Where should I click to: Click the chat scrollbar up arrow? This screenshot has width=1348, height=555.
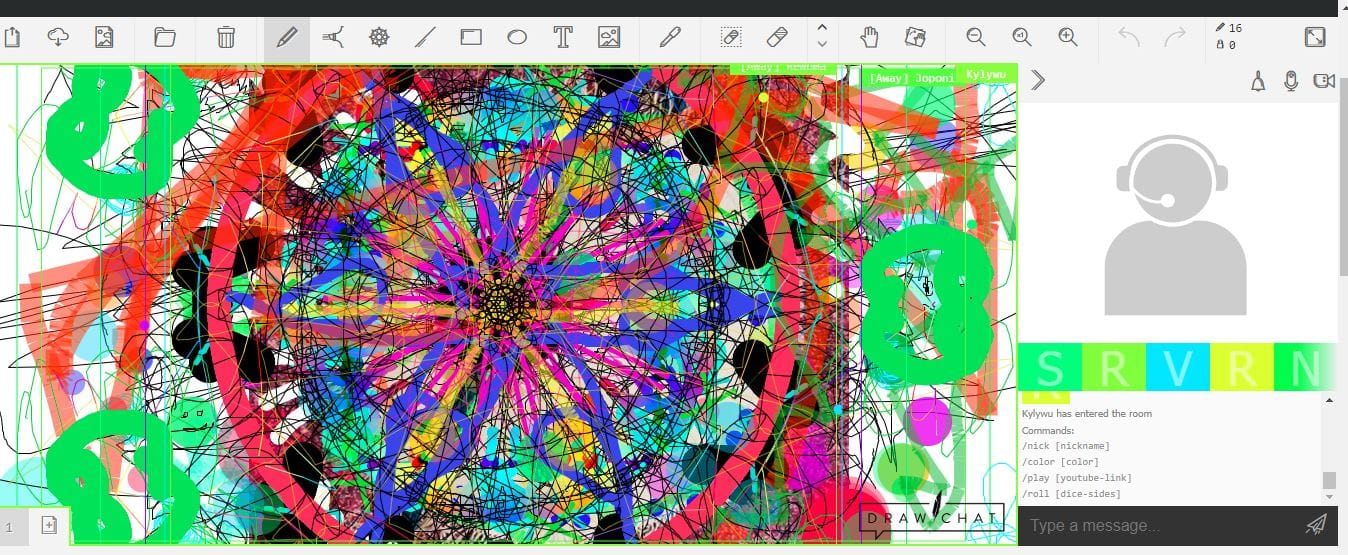click(1329, 400)
